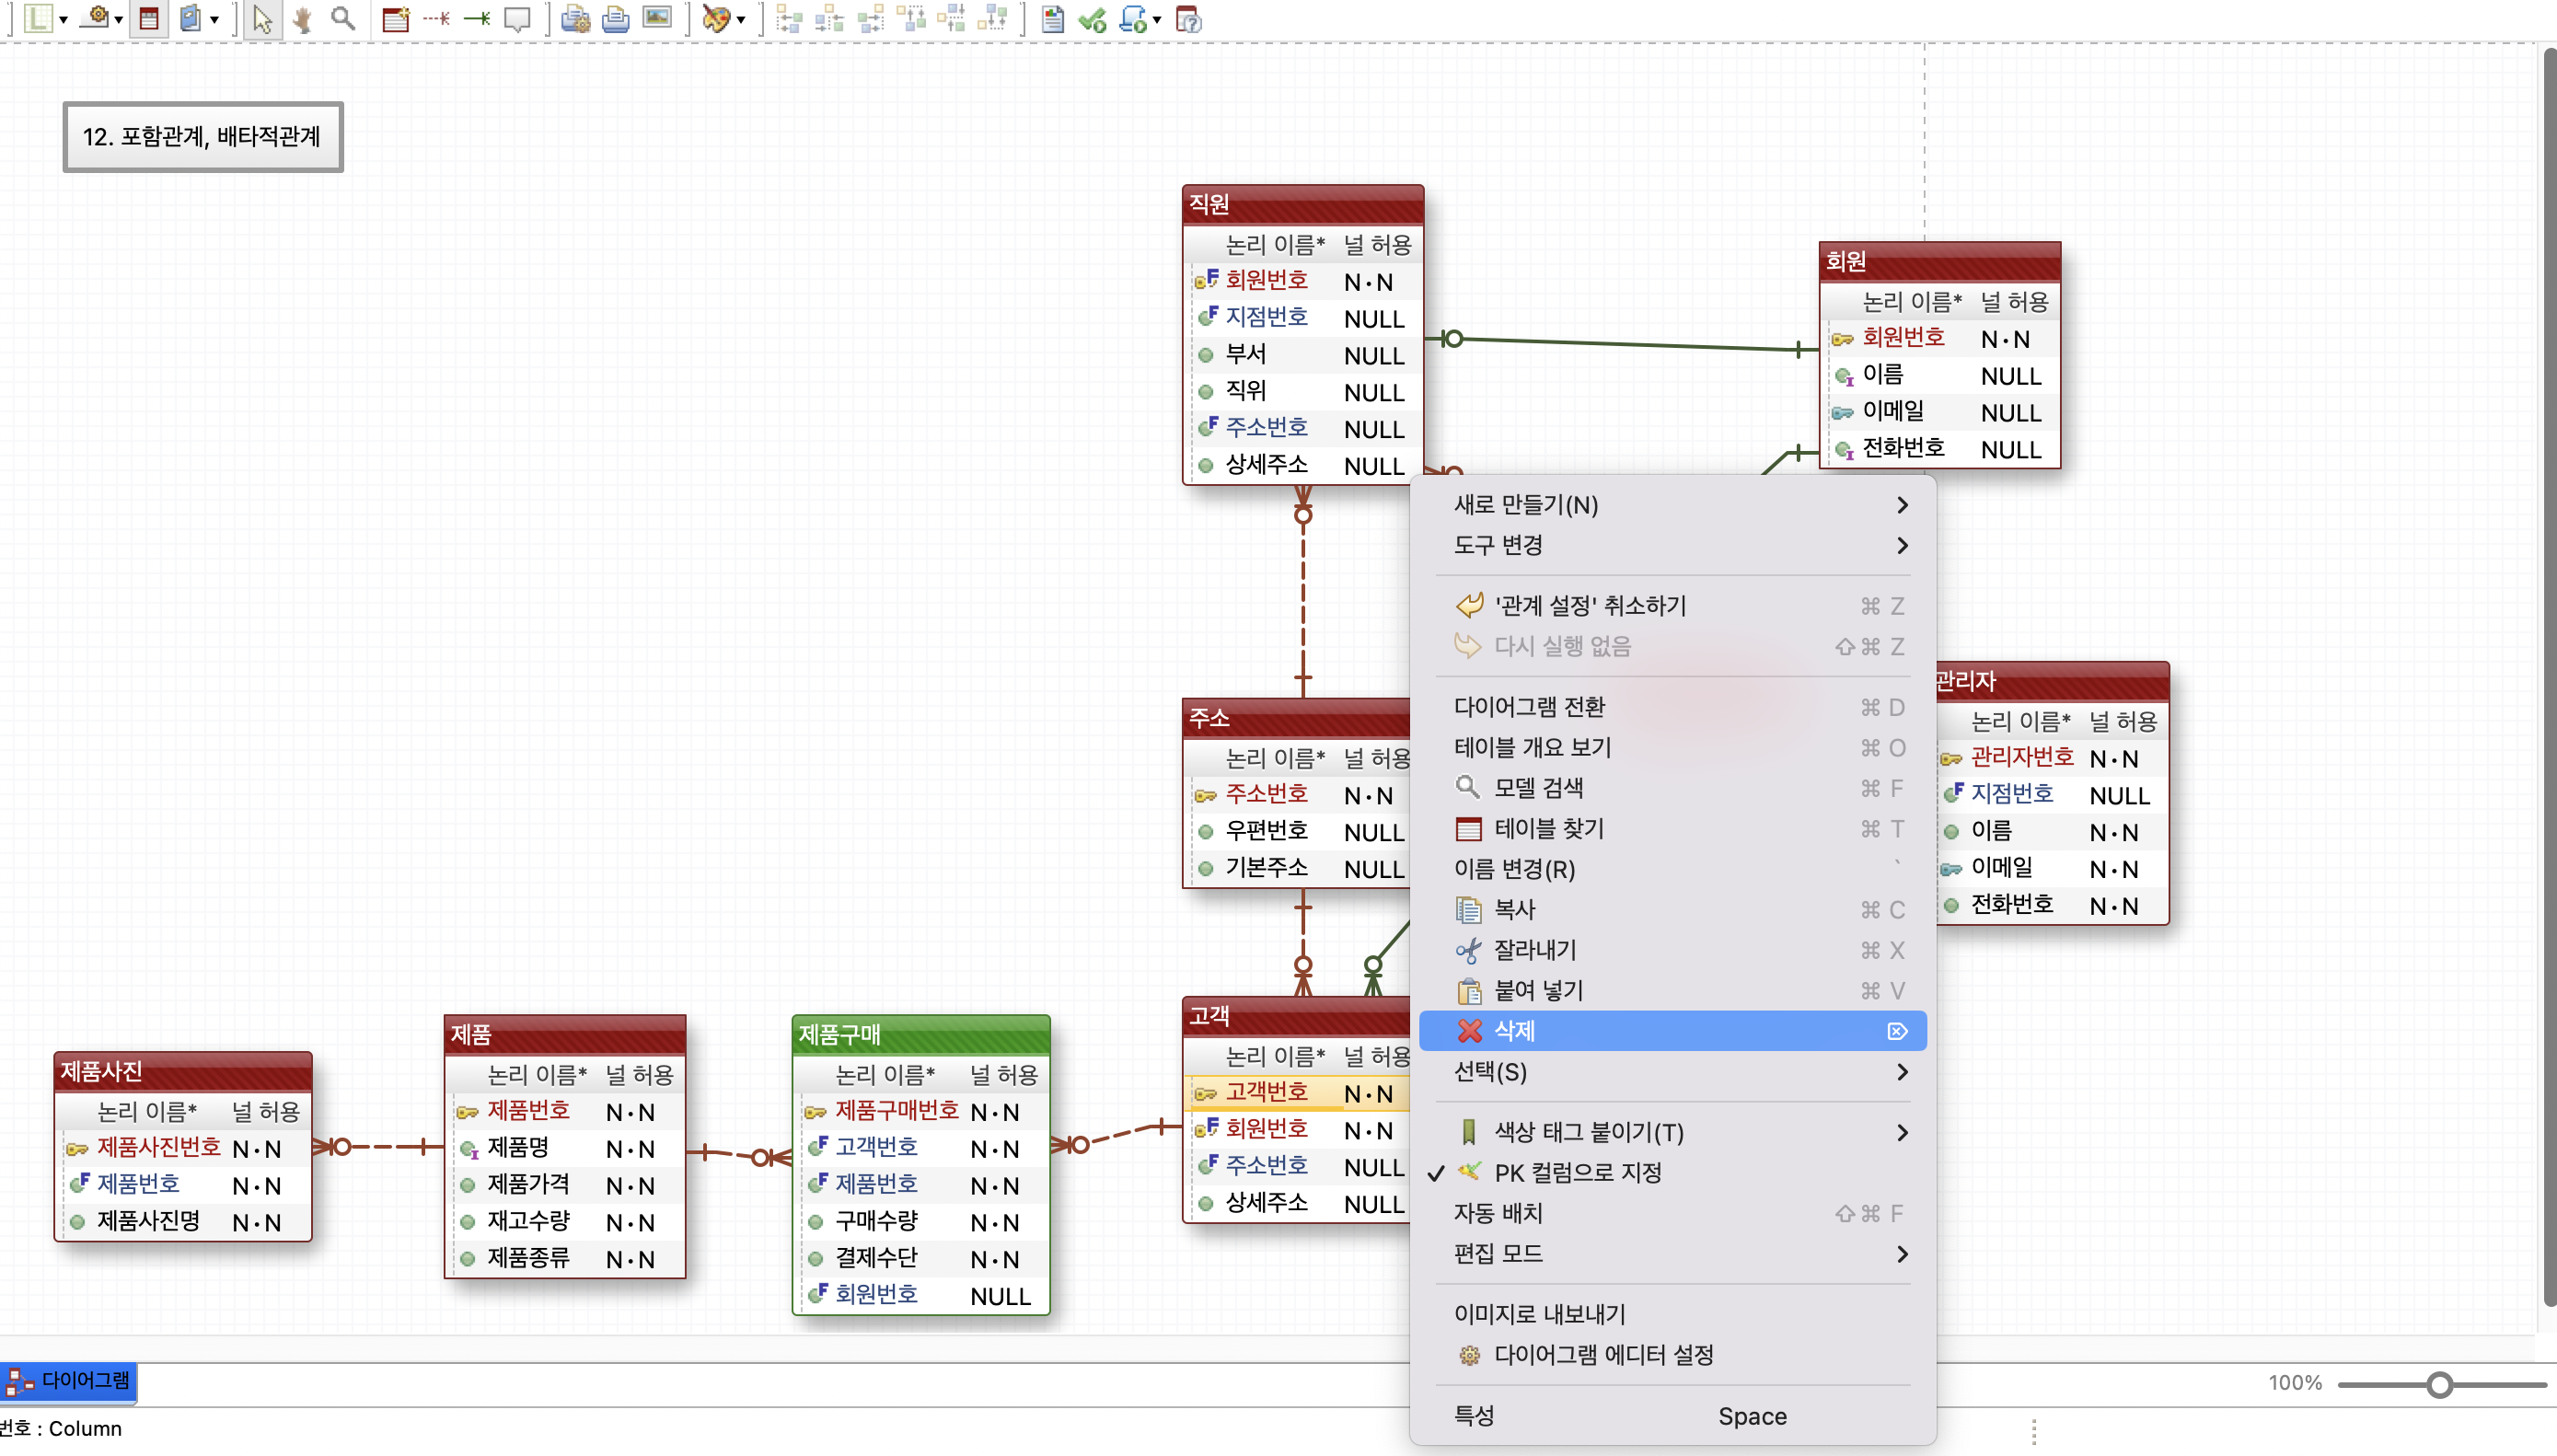Select '재고수량' column in 제품 table
Screen dimensions: 2557x1456
(x=565, y=1221)
